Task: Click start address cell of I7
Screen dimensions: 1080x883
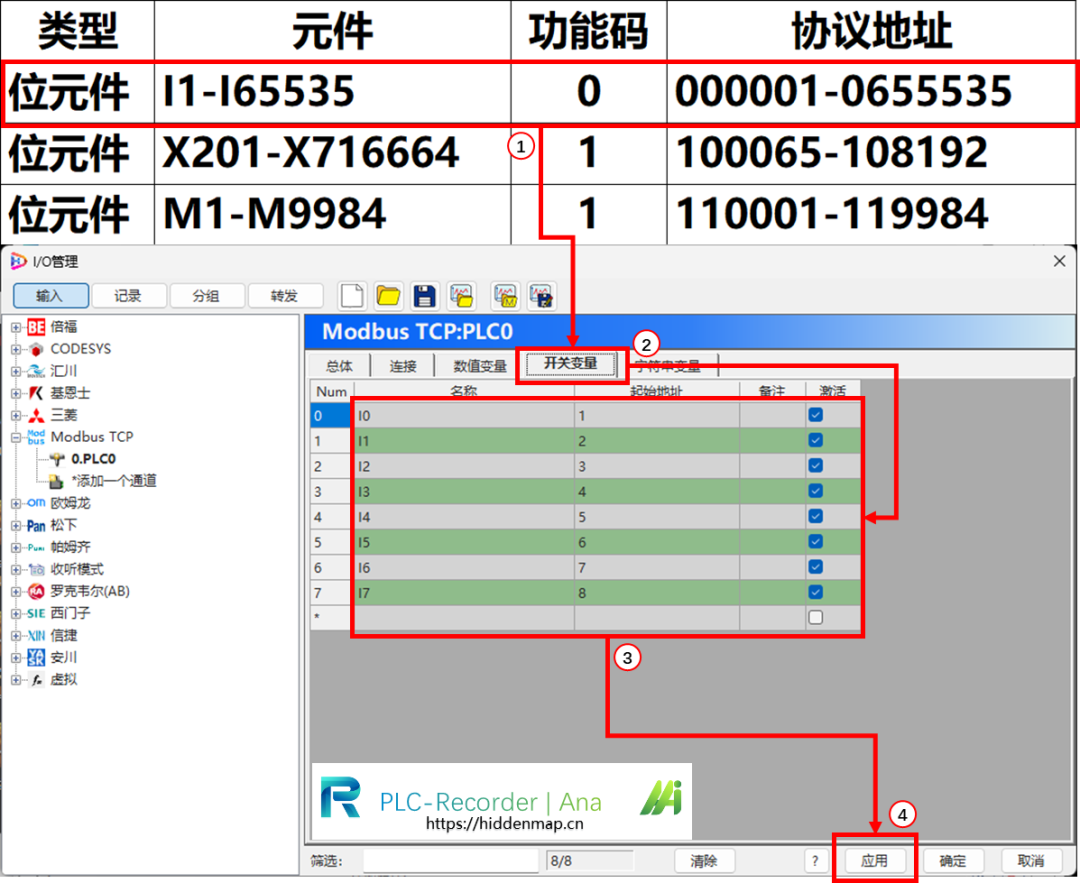Action: 656,592
